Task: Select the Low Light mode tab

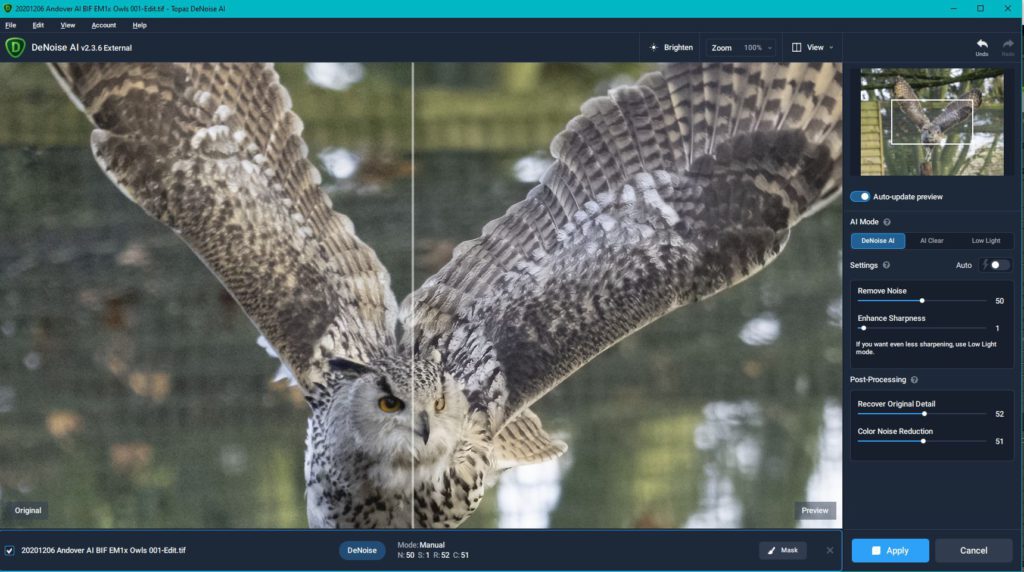Action: [x=985, y=241]
